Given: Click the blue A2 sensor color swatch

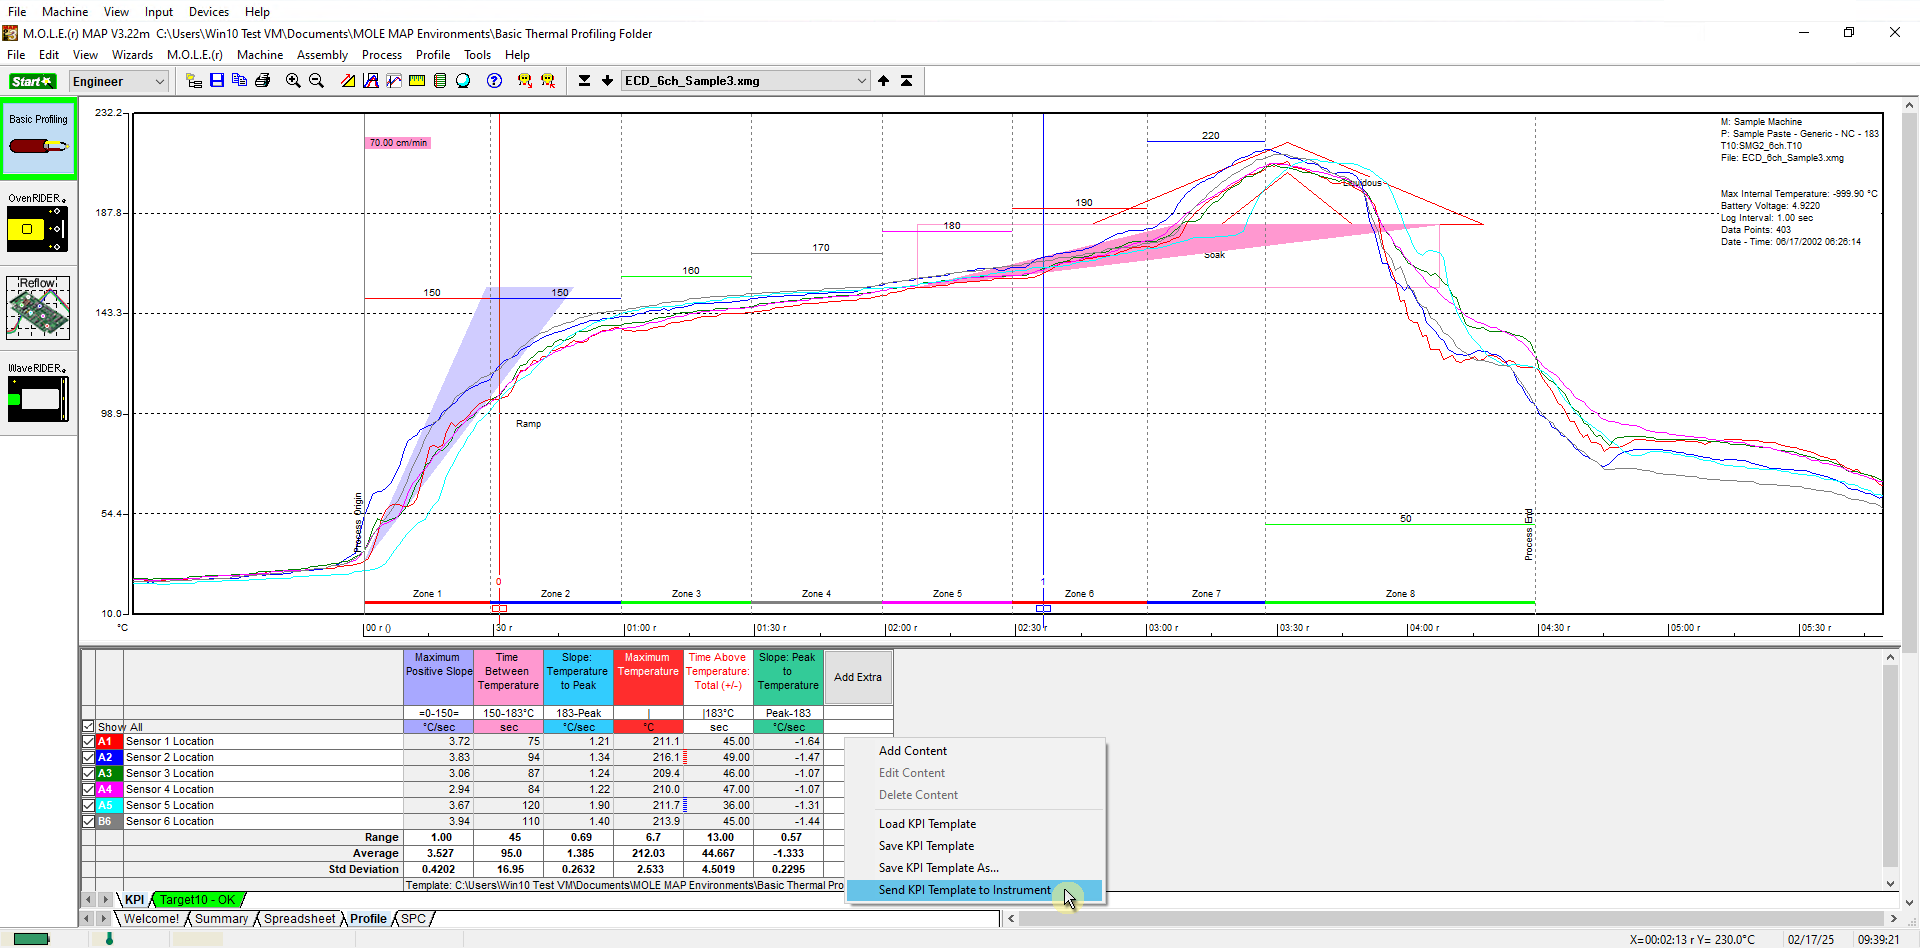Looking at the screenshot, I should (x=109, y=757).
